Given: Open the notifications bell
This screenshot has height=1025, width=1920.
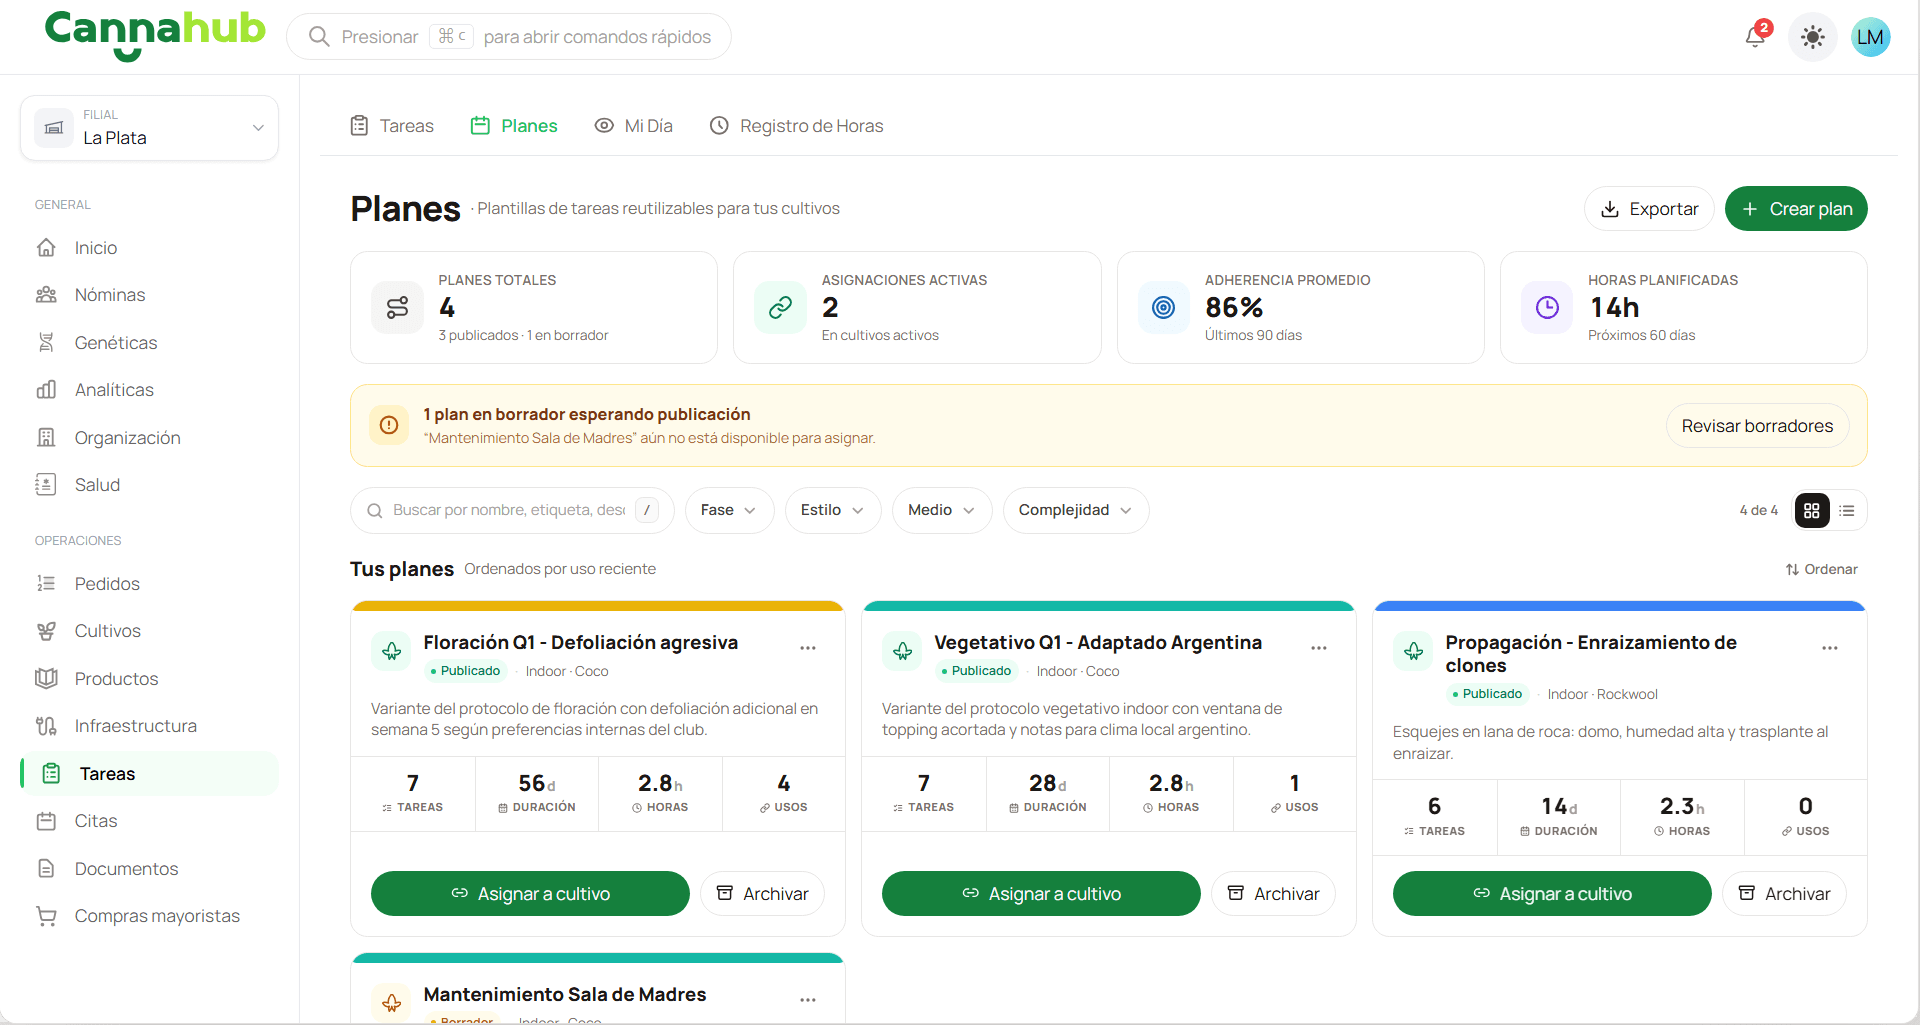Looking at the screenshot, I should pos(1756,37).
